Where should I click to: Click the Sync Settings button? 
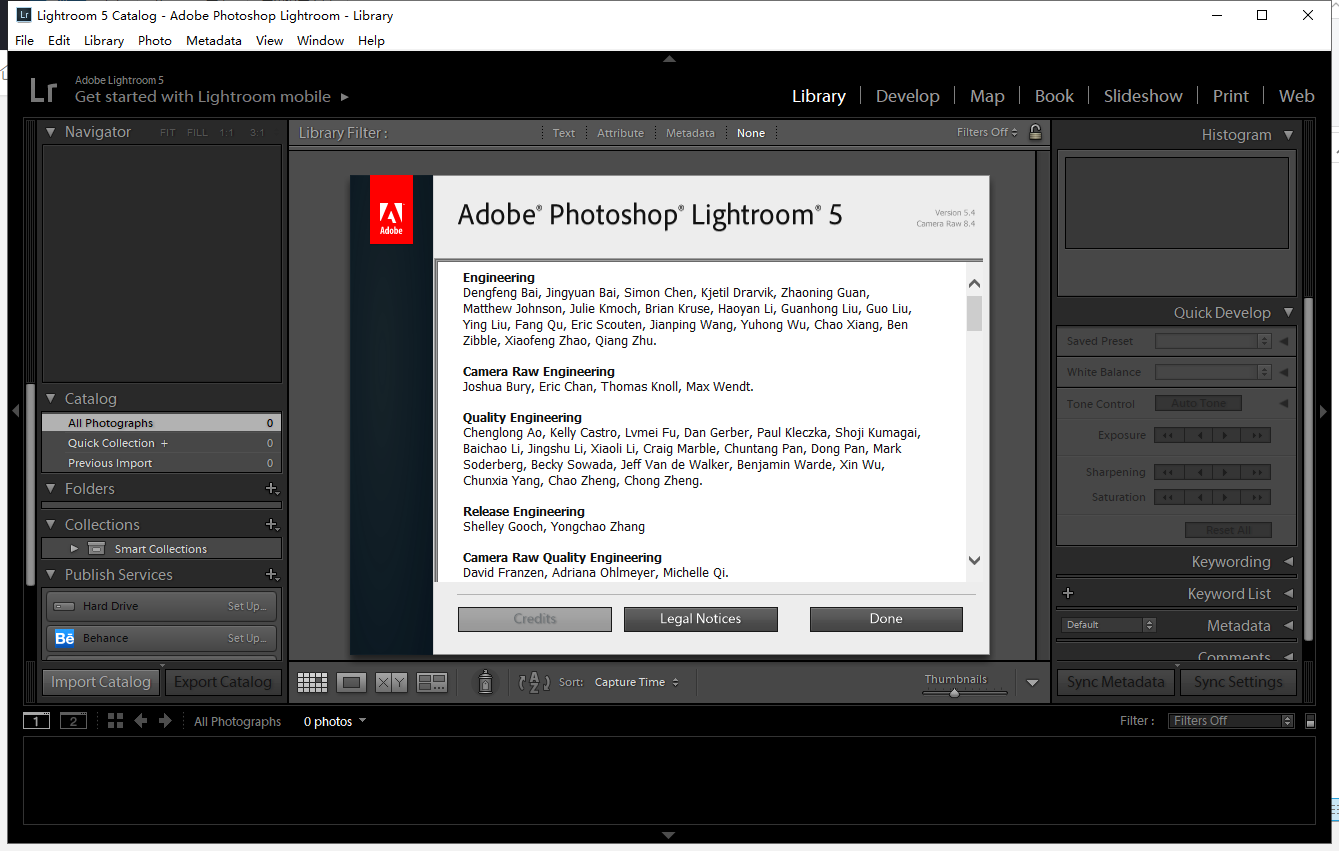point(1238,682)
